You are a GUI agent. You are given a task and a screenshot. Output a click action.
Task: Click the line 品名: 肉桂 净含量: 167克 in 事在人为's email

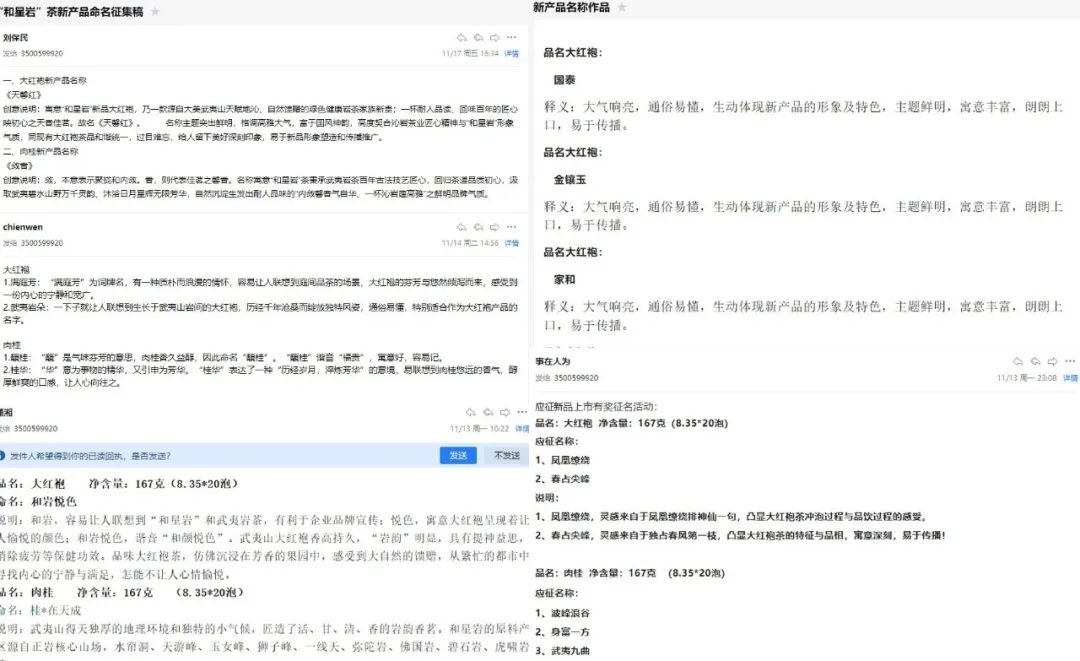pos(630,573)
